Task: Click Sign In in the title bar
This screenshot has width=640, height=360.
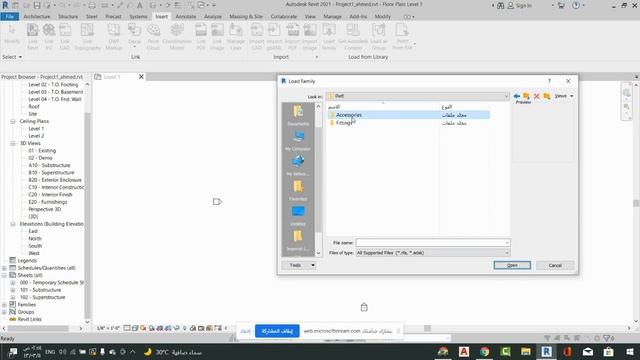Action: pos(519,5)
